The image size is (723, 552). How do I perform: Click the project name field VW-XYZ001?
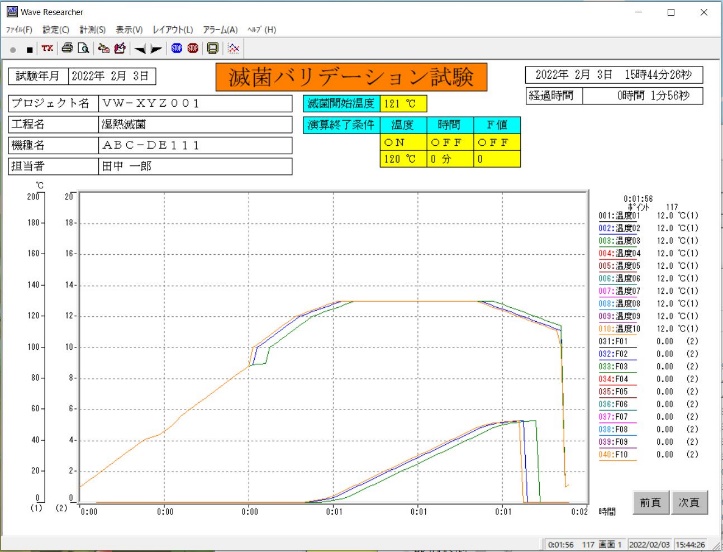pos(196,104)
